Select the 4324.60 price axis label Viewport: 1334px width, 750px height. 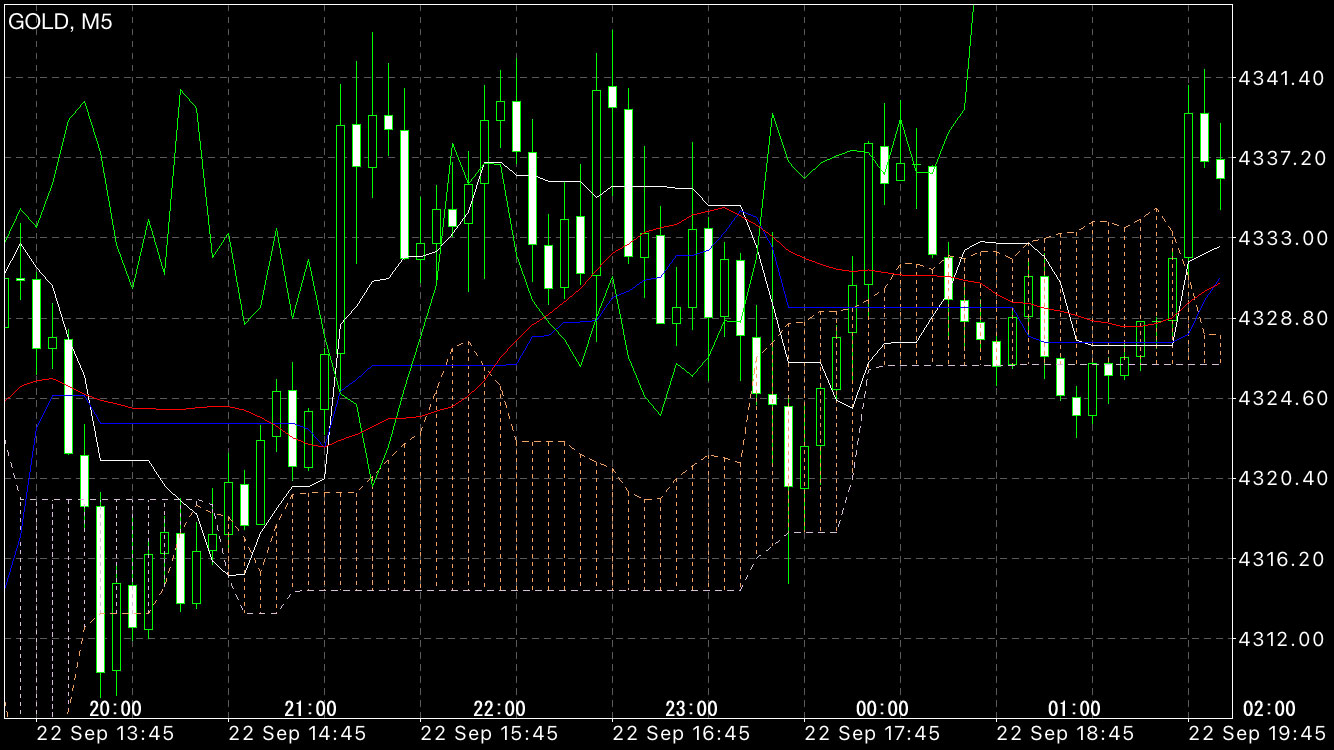click(1281, 398)
